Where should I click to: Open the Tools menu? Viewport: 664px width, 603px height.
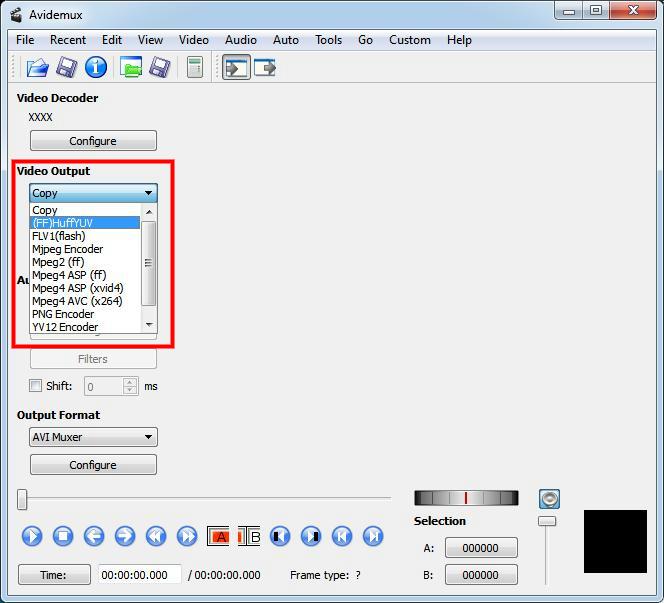tap(329, 40)
